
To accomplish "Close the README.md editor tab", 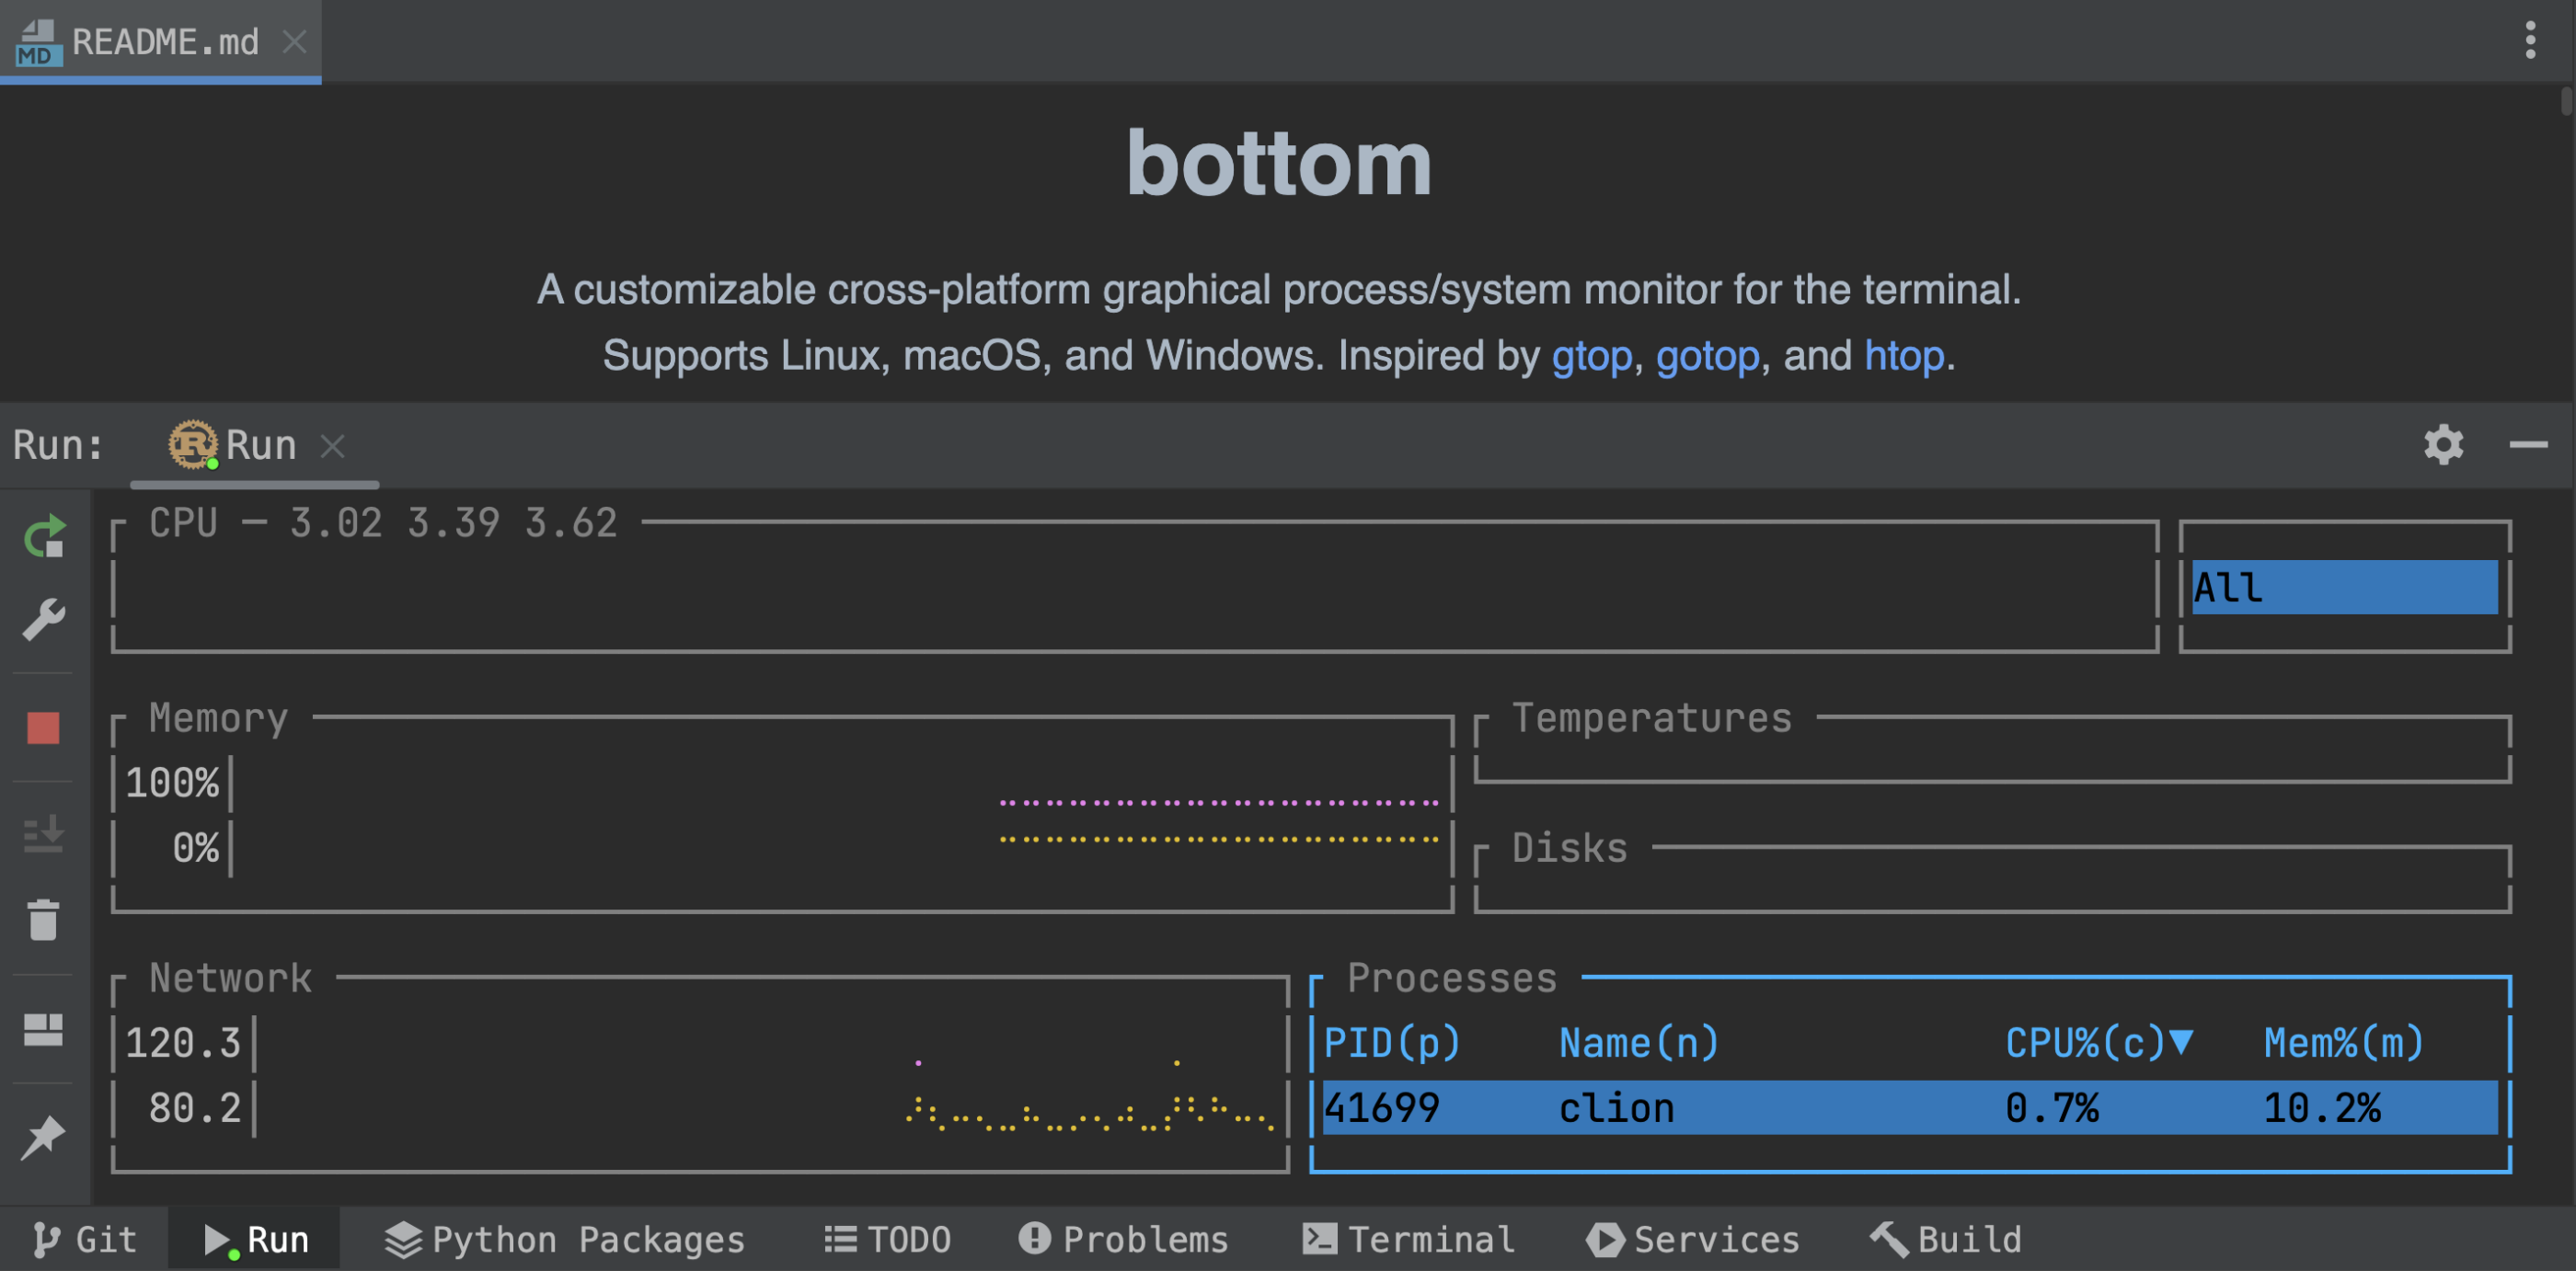I will (294, 42).
